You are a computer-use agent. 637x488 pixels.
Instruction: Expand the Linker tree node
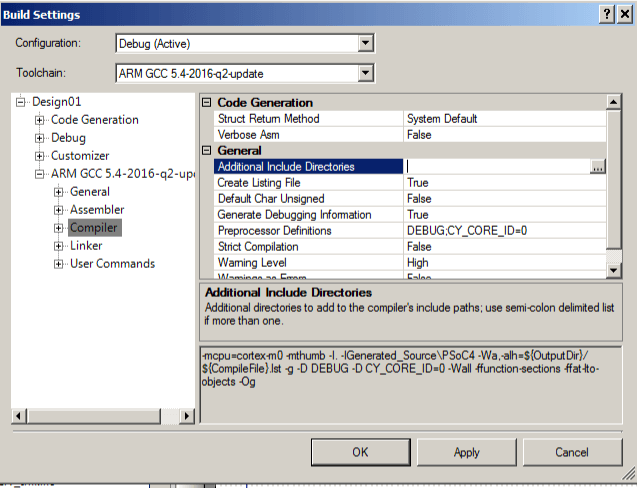[58, 246]
